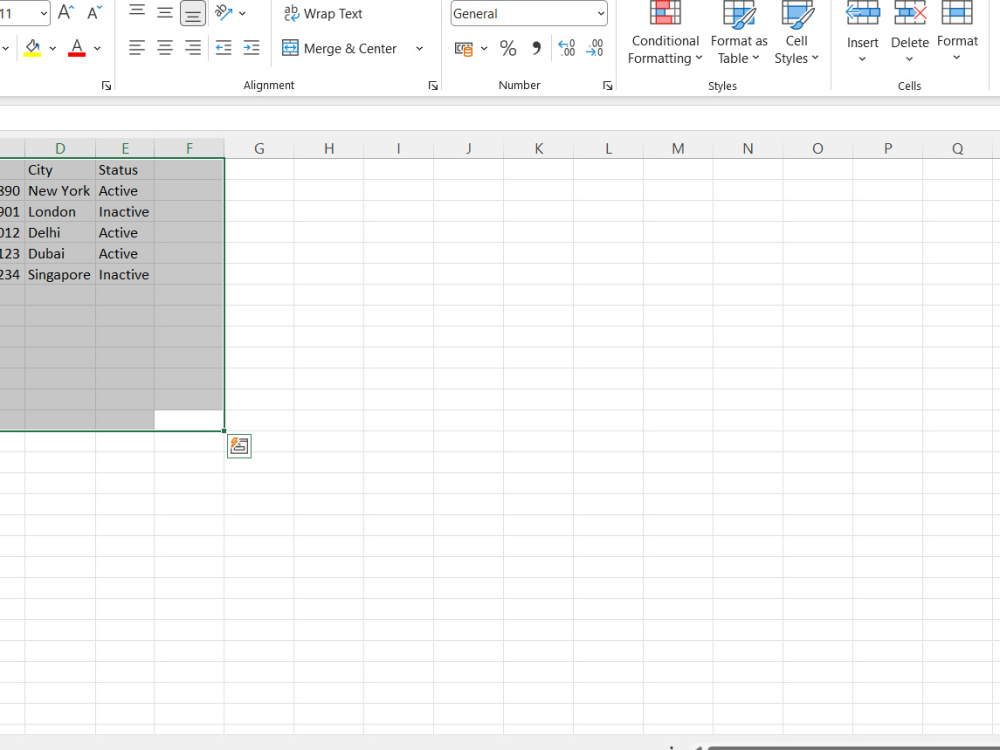Select Active status in New York row
The height and width of the screenshot is (750, 1000).
point(125,191)
